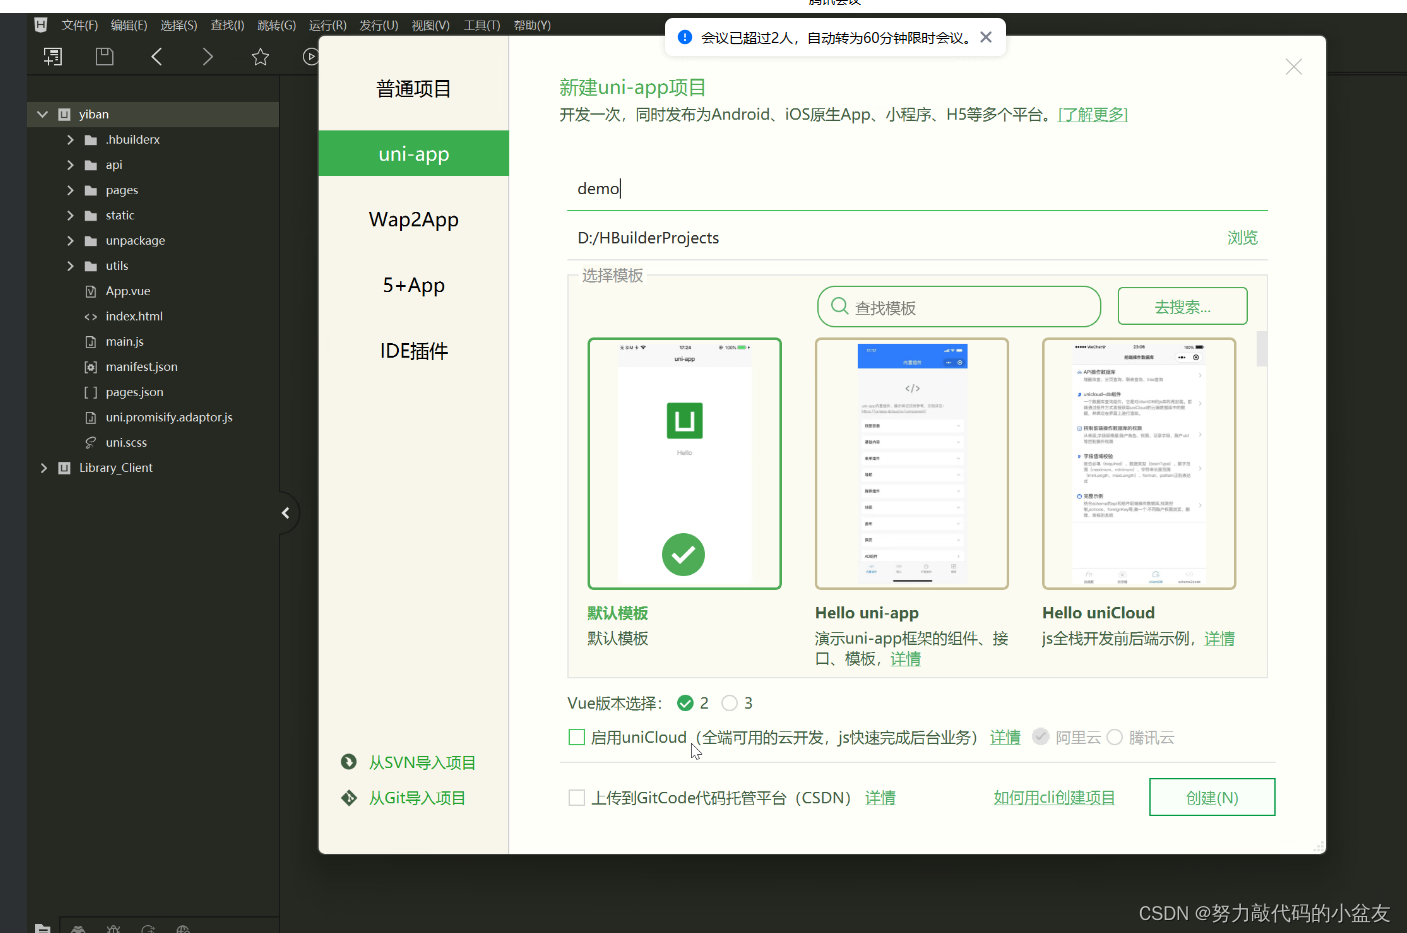
Task: Open the 帮助(Y) menu
Action: [532, 25]
